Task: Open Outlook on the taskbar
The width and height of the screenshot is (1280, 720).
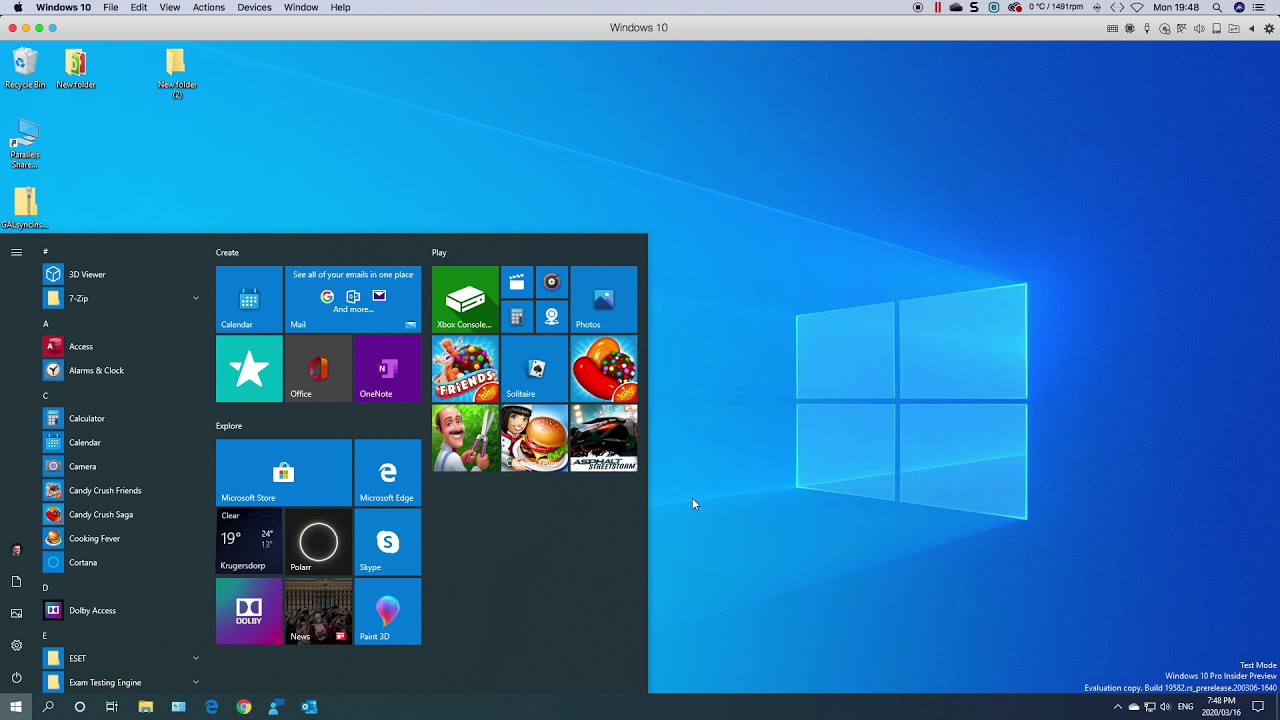Action: click(x=309, y=707)
